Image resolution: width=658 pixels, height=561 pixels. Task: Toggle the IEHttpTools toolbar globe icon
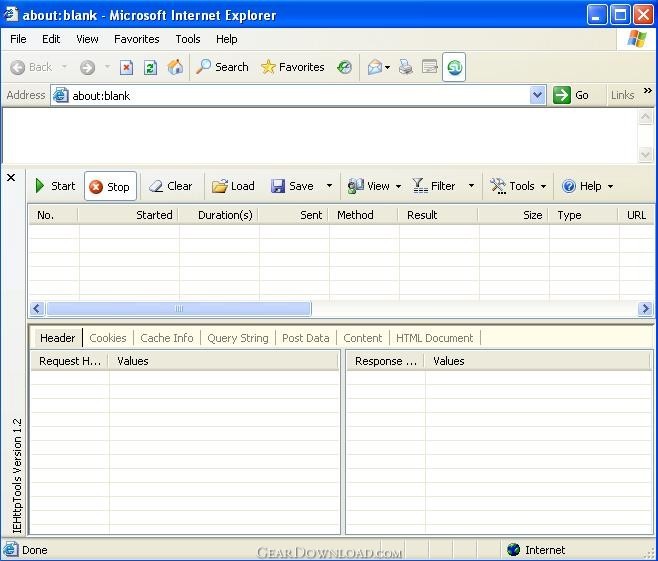[454, 67]
